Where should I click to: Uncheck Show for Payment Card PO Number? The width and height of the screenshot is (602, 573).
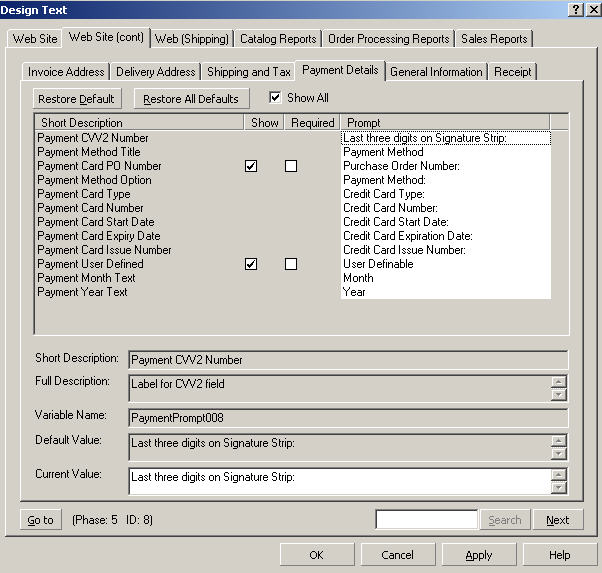pyautogui.click(x=251, y=166)
